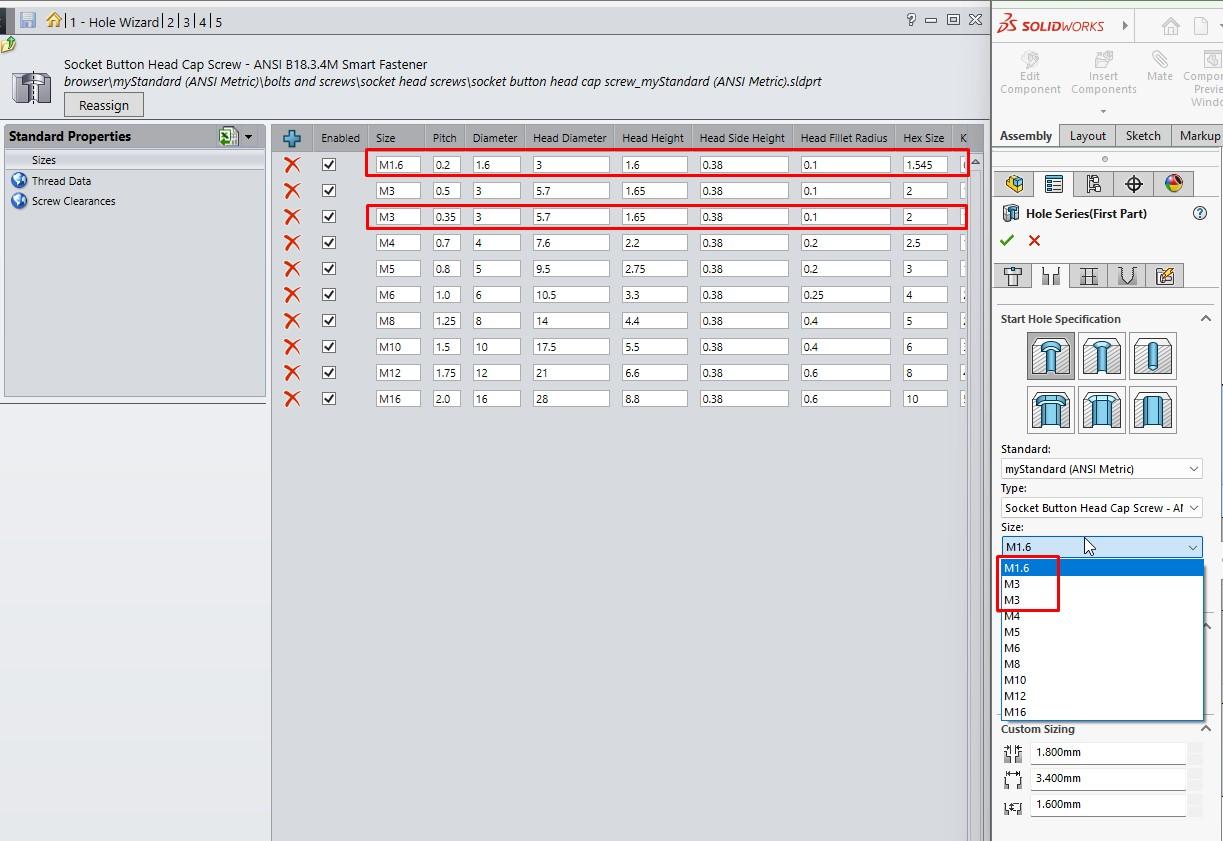Open Hole Series help question mark
The width and height of the screenshot is (1223, 841).
pyautogui.click(x=1200, y=213)
